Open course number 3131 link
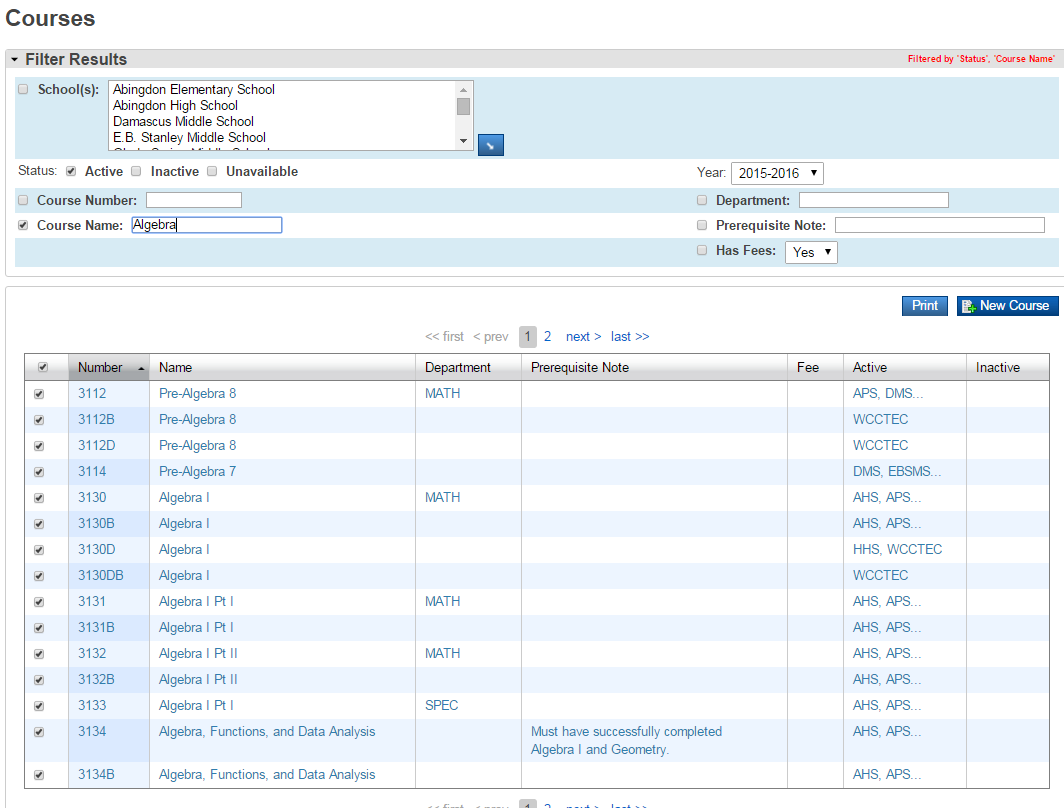1064x808 pixels. [x=92, y=602]
